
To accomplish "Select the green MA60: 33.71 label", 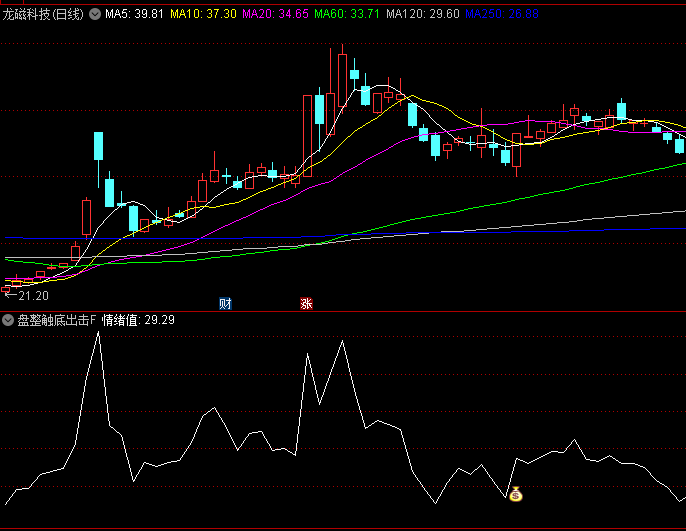I will pyautogui.click(x=347, y=14).
